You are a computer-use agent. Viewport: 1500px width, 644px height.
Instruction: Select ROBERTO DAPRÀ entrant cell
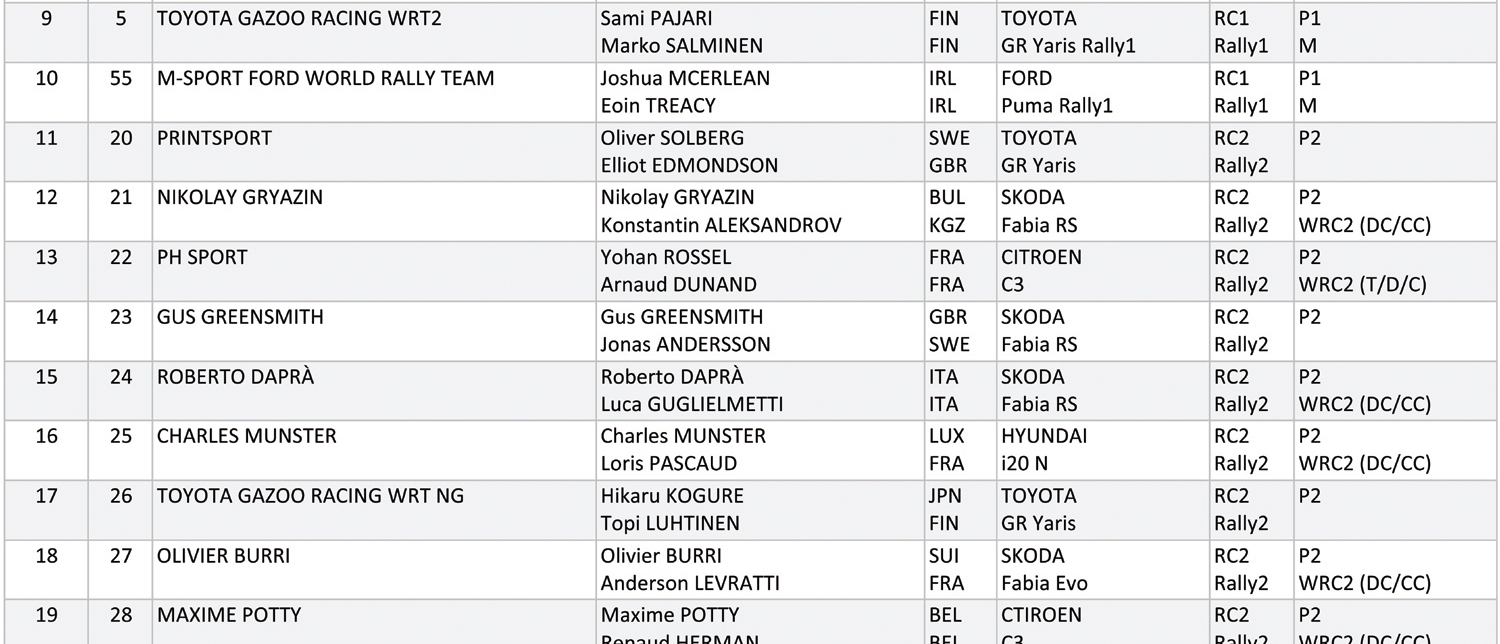point(373,390)
